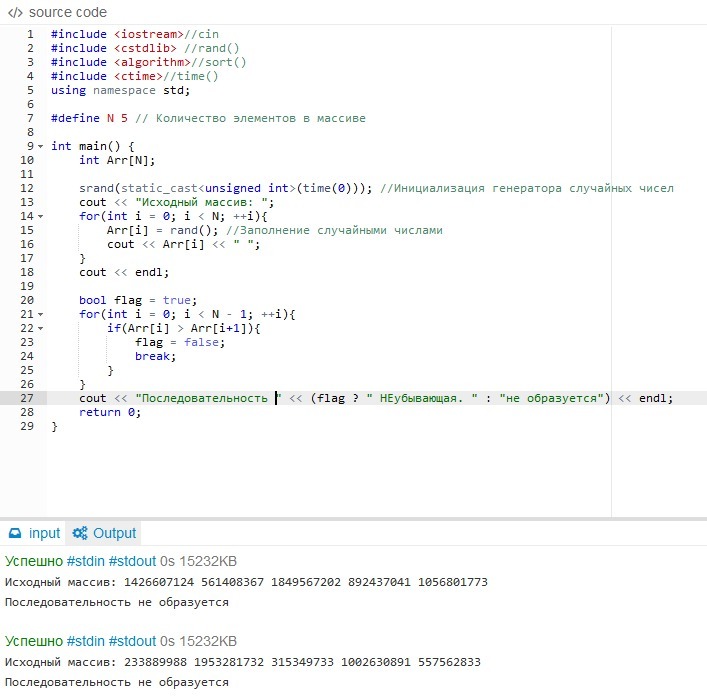The height and width of the screenshot is (697, 707).
Task: Click the 'if(Arr[i] > Arr[i+1]){' line
Action: click(184, 328)
